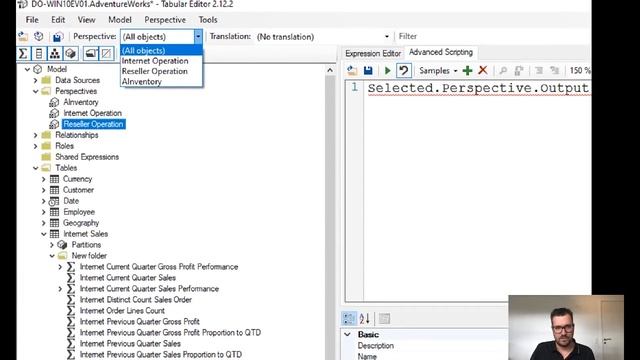The width and height of the screenshot is (640, 360).
Task: Select Internet Current Quarter Sales measure
Action: (127, 278)
